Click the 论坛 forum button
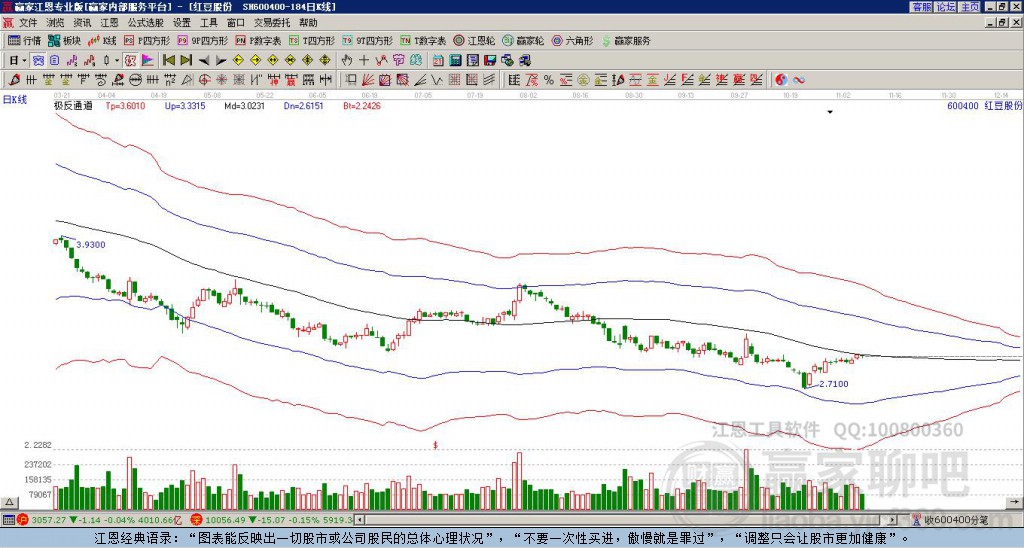Viewport: 1024px width, 548px height. pos(946,7)
